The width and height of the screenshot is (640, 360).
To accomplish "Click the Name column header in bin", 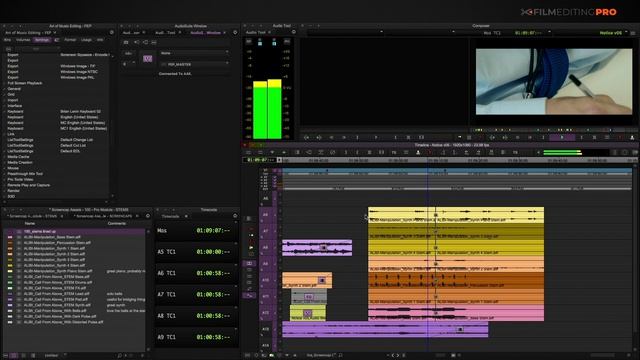I will coord(30,223).
